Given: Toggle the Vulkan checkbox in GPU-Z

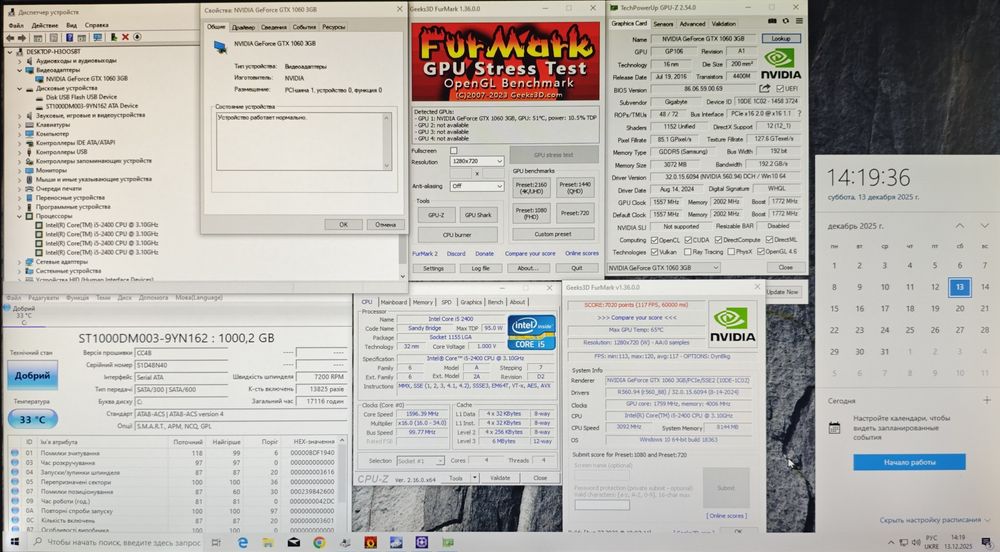Looking at the screenshot, I should point(654,252).
